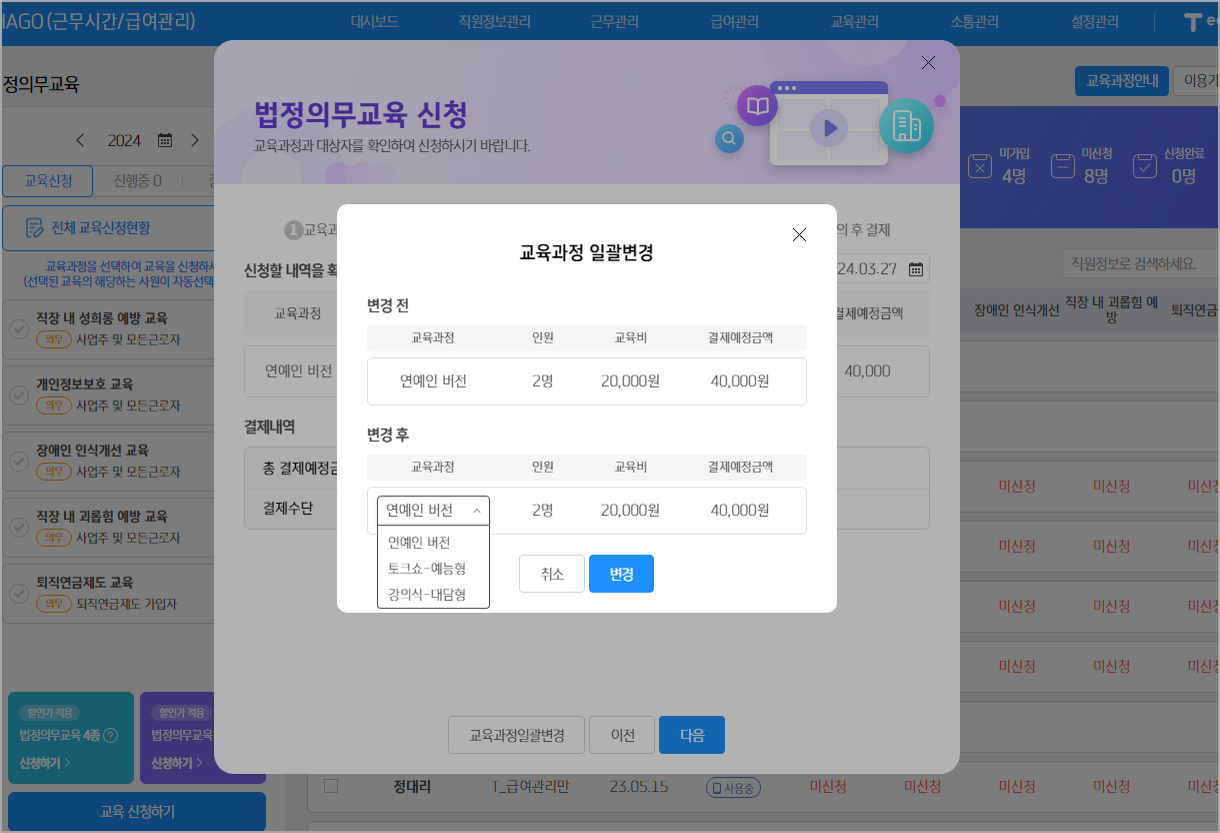Image resolution: width=1220 pixels, height=833 pixels.
Task: Click the play video icon in banner
Action: click(x=829, y=128)
